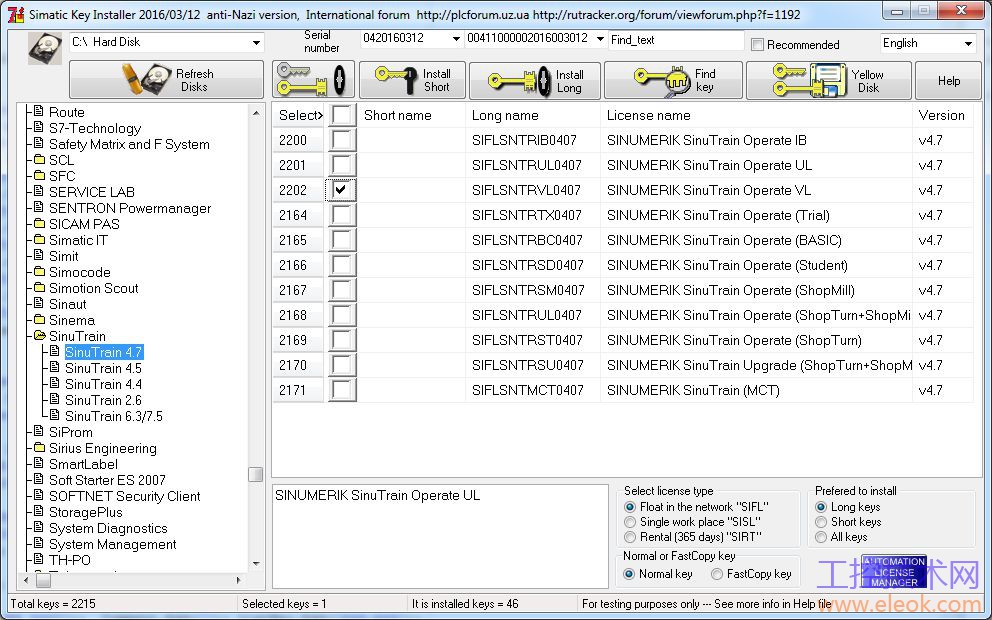Click the Refresh Disks button
The width and height of the screenshot is (992, 620).
(166, 80)
